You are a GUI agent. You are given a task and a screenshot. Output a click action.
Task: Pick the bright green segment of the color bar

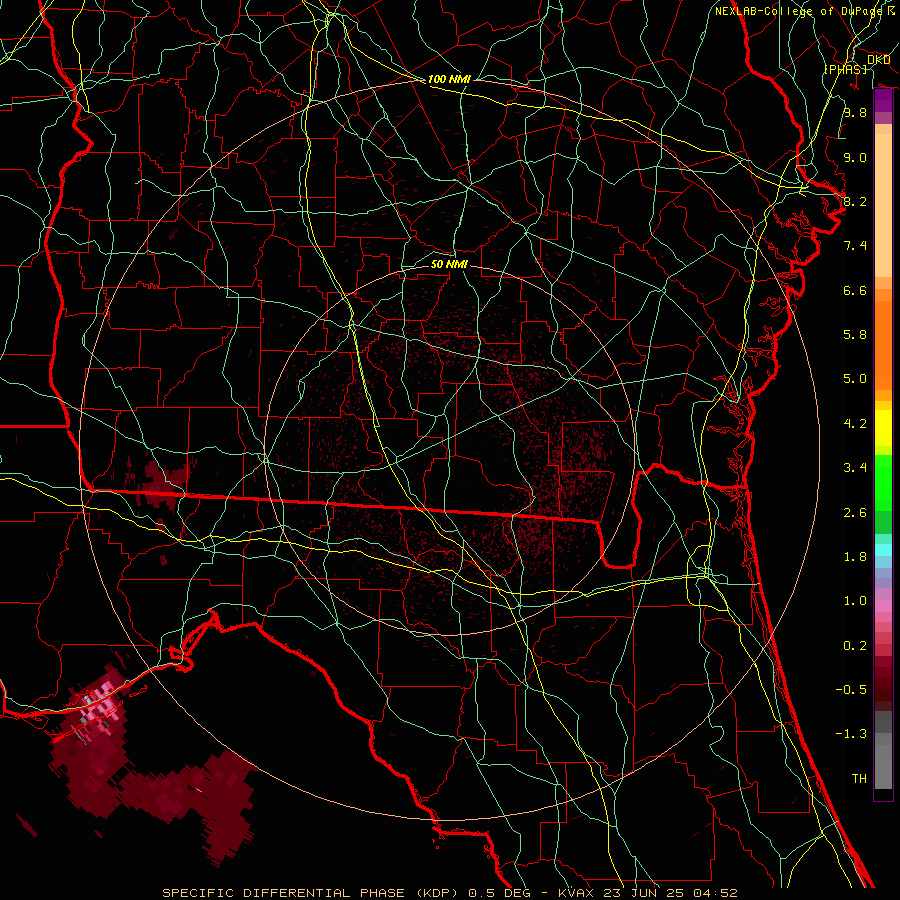point(883,483)
